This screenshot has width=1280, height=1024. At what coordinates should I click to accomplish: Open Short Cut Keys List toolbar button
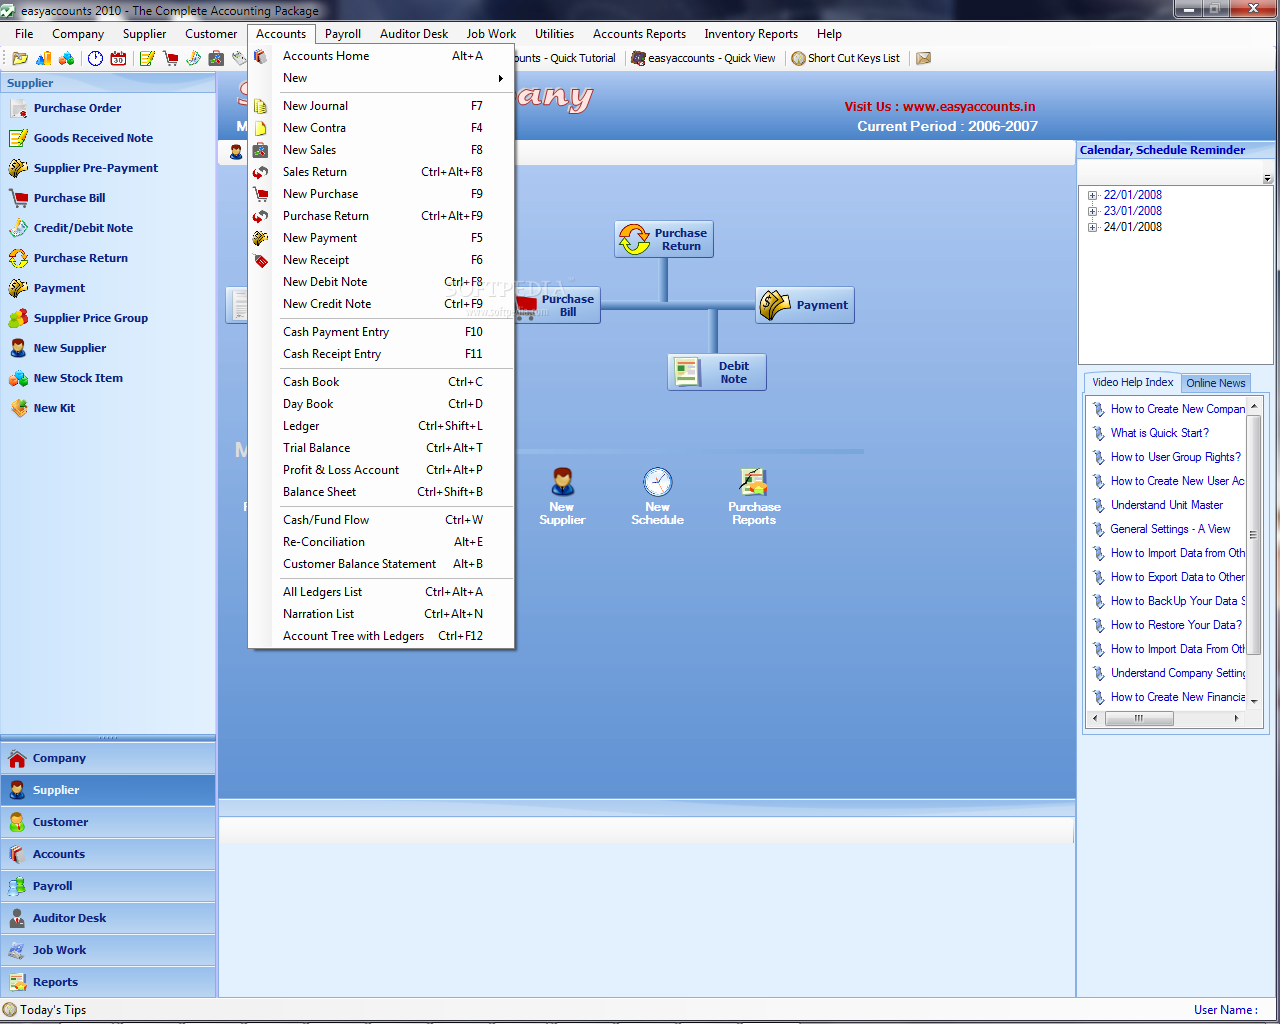(846, 58)
